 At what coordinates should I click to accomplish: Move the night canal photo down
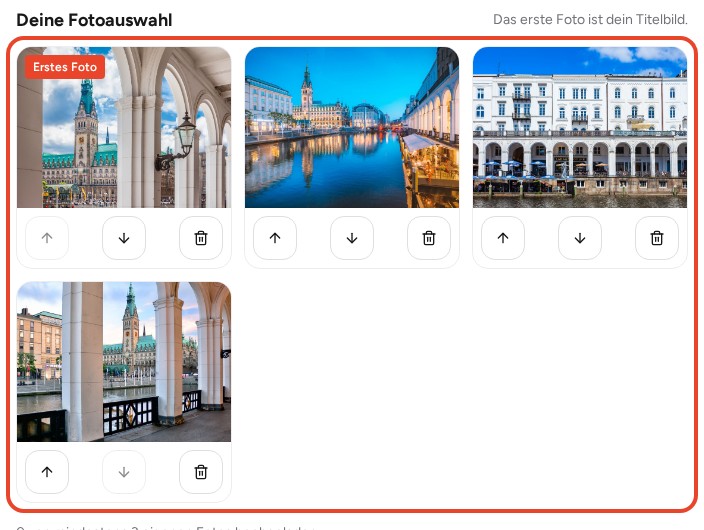(x=352, y=238)
